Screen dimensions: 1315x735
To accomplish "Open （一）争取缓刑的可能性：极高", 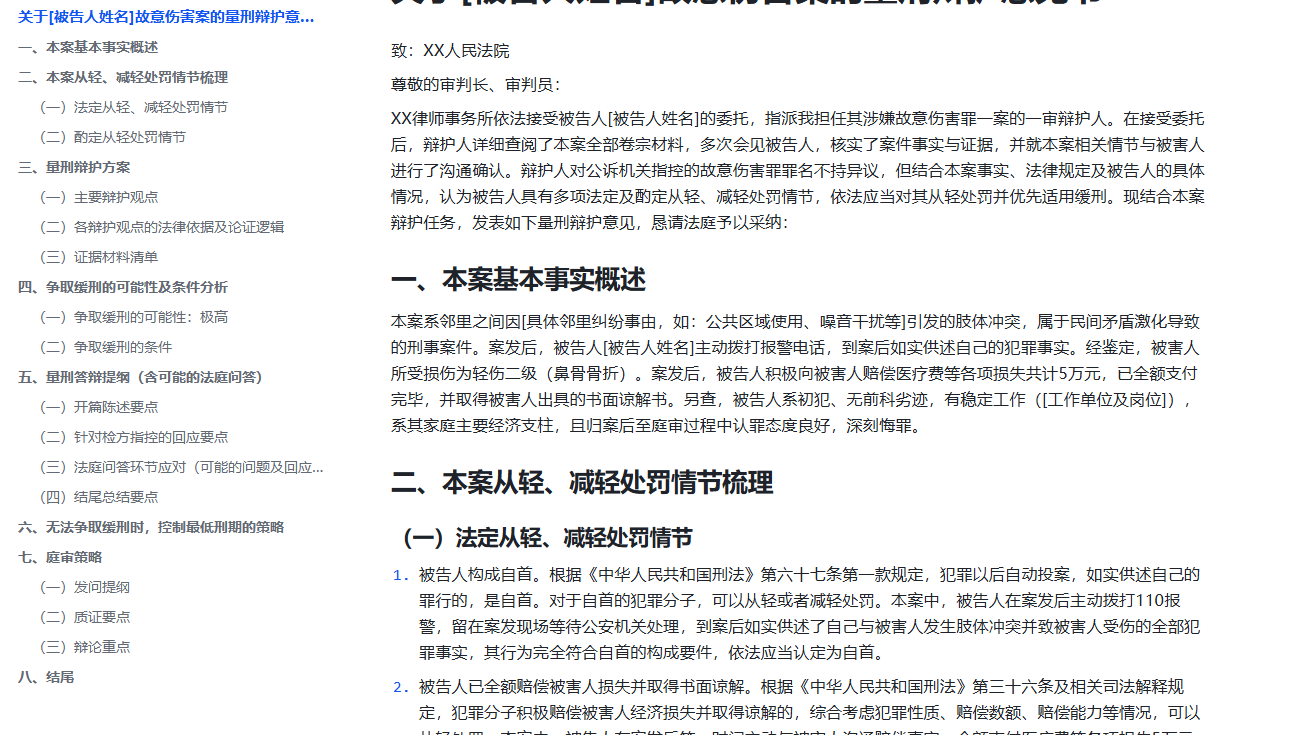I will point(136,317).
